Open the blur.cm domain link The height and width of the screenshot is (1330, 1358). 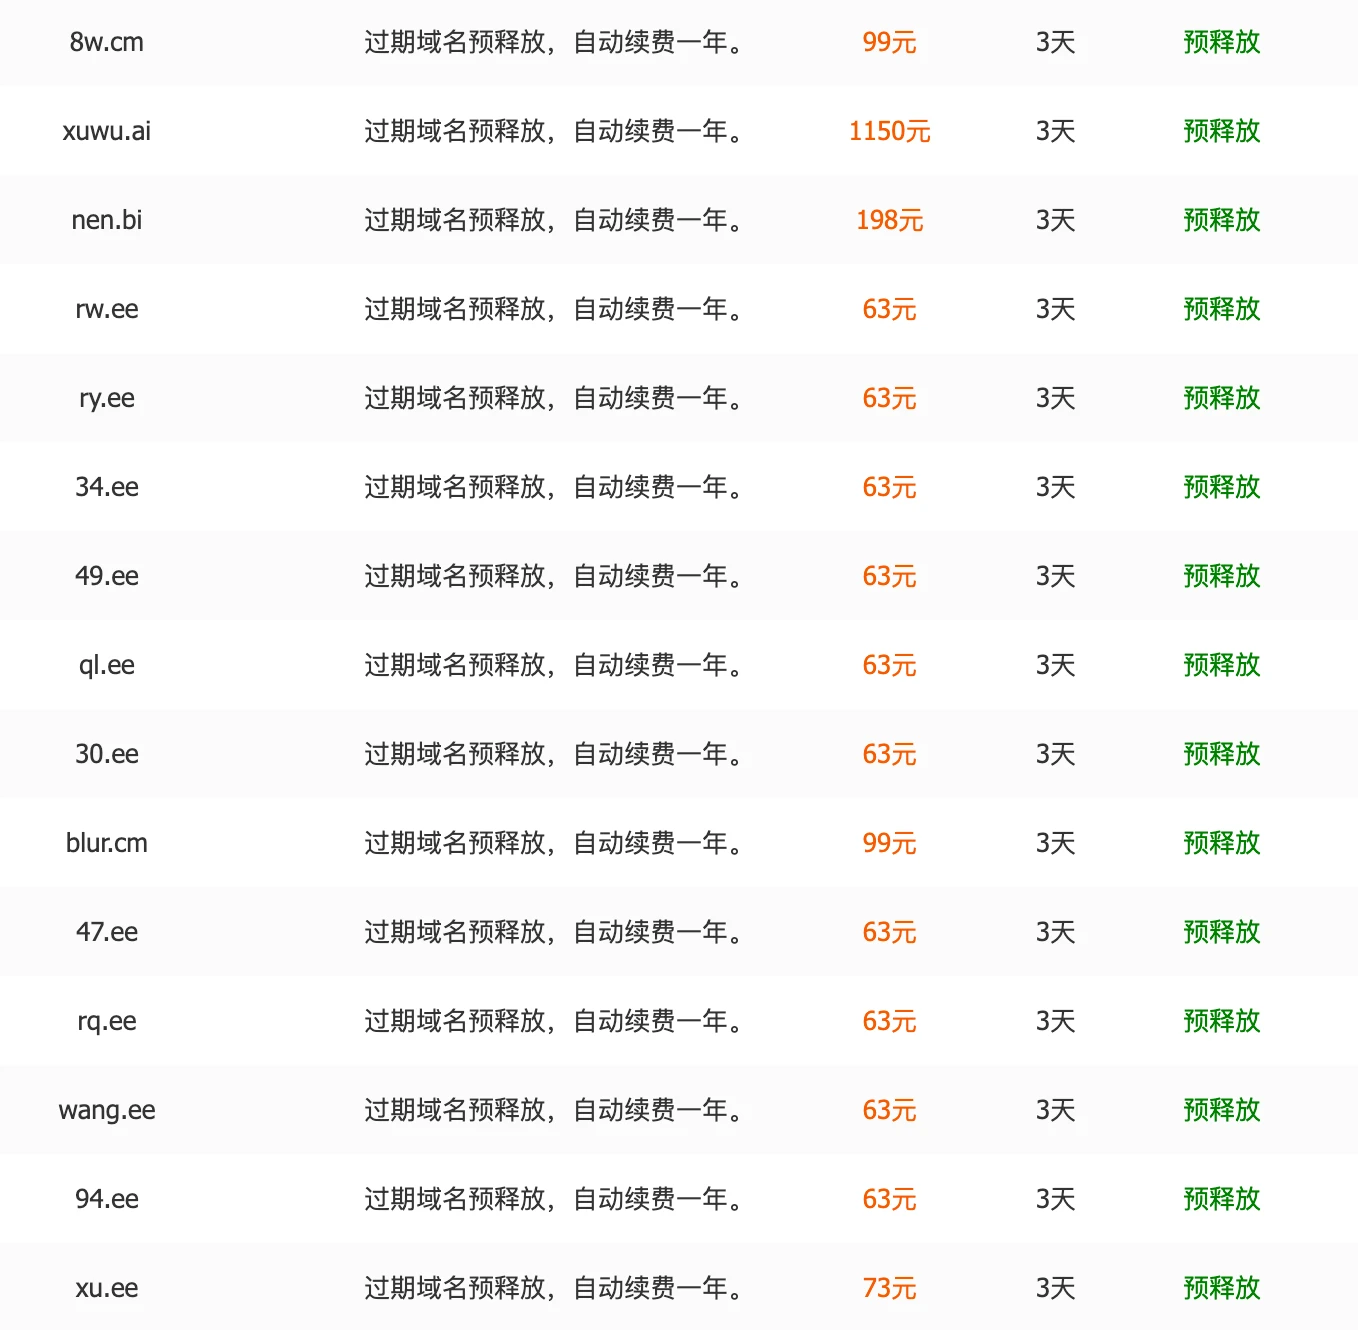tap(107, 843)
